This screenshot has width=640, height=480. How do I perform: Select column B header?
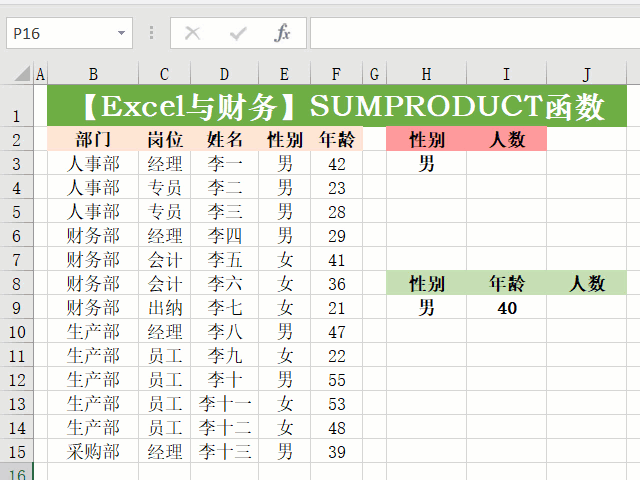93,74
